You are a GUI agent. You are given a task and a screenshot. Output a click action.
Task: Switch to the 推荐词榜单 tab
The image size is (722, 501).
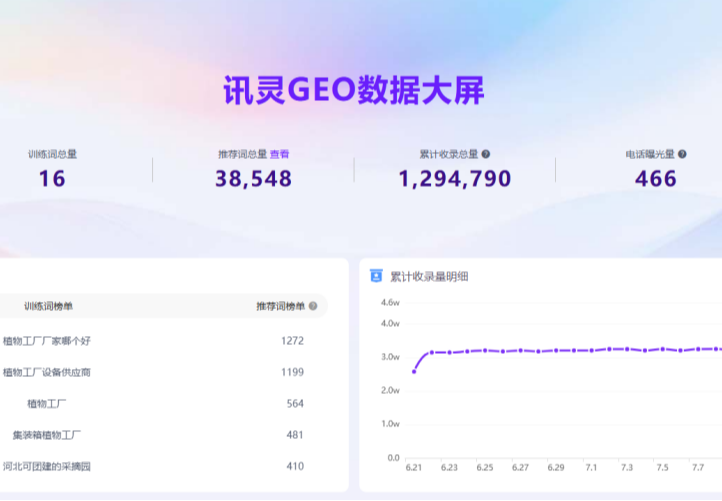280,306
